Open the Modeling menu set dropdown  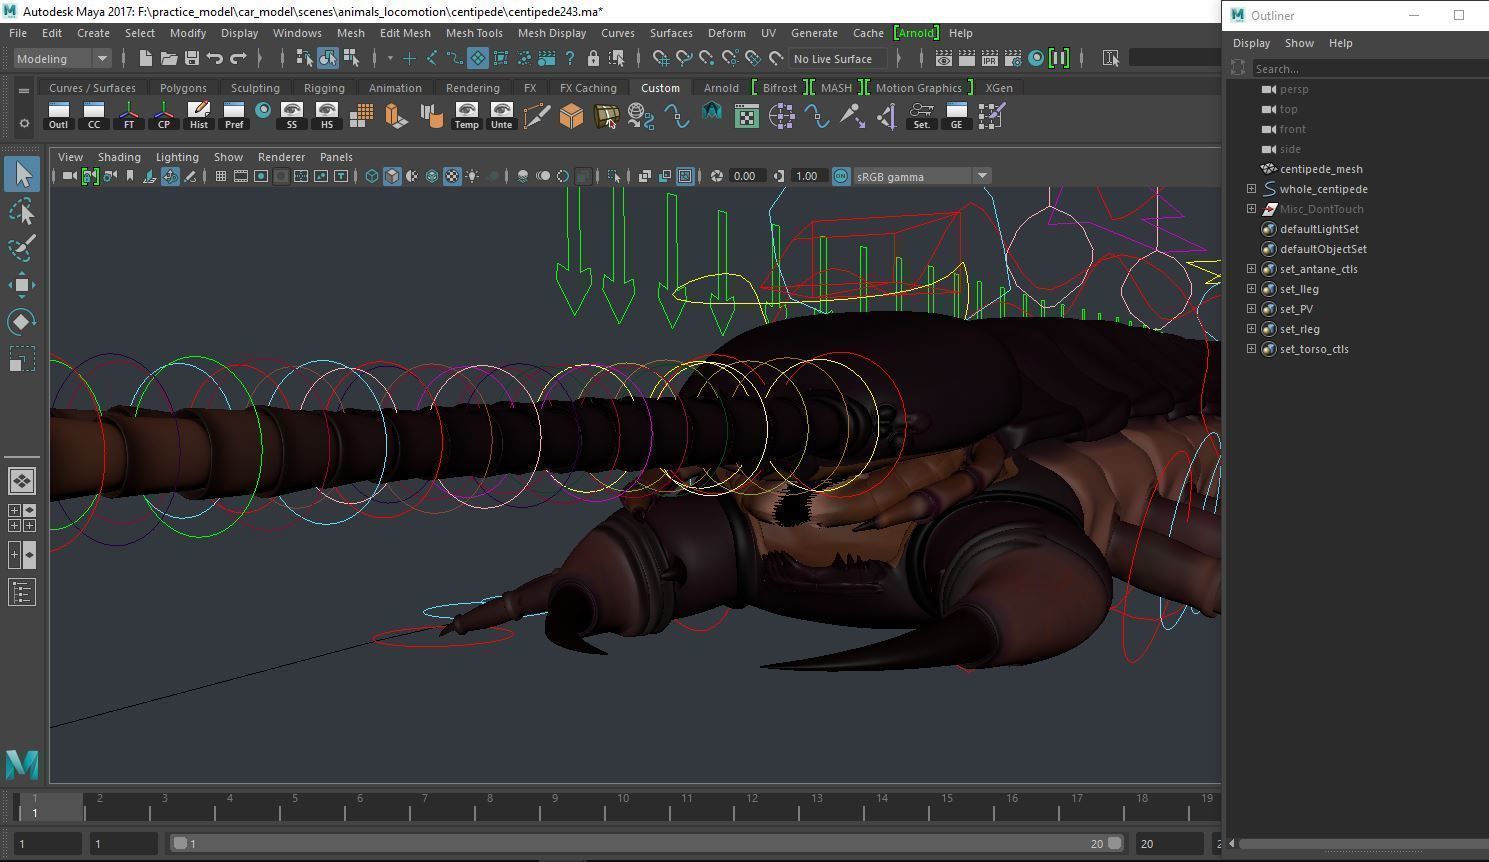(x=62, y=58)
